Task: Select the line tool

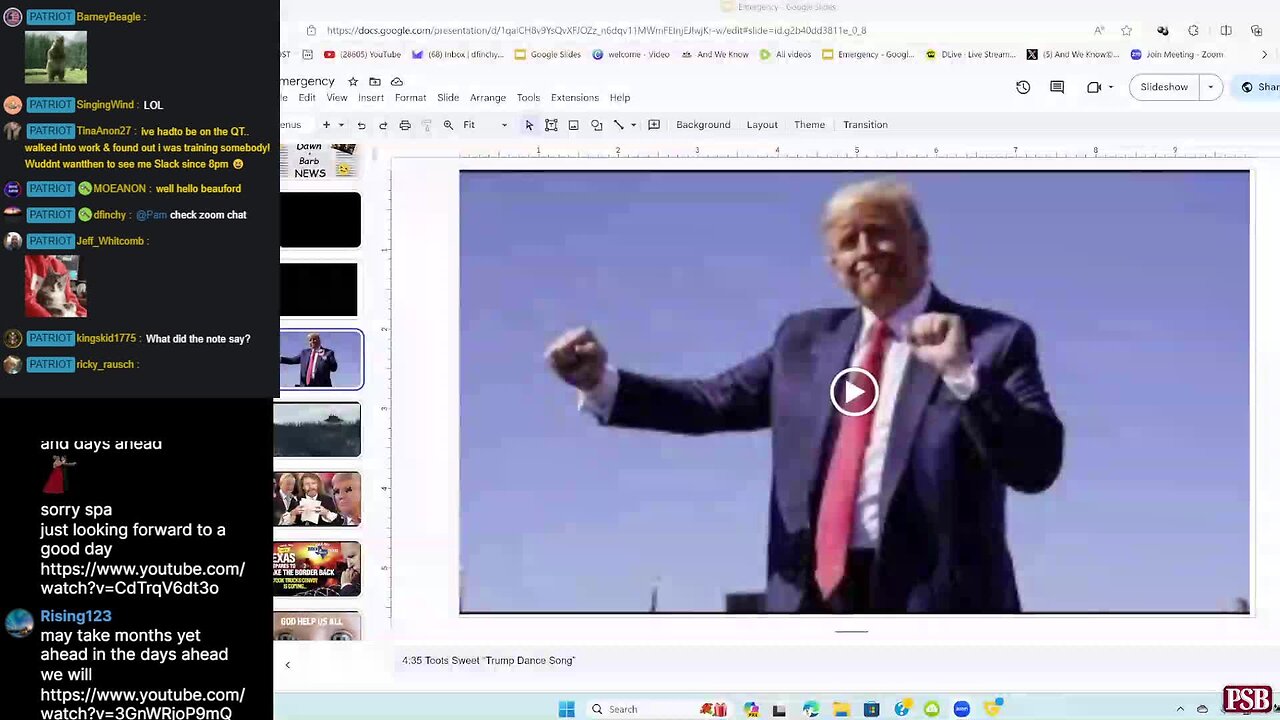Action: (618, 125)
